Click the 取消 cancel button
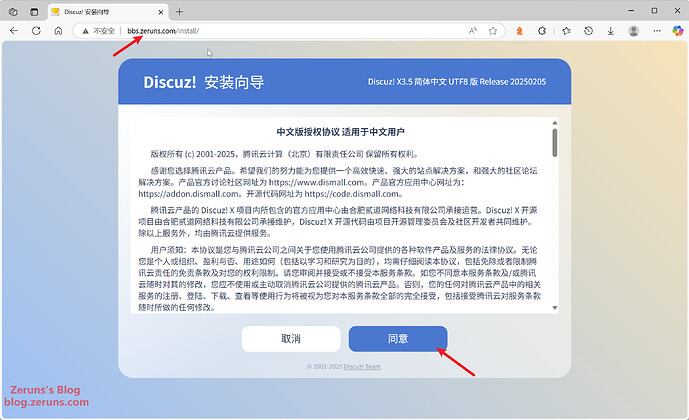 (291, 339)
